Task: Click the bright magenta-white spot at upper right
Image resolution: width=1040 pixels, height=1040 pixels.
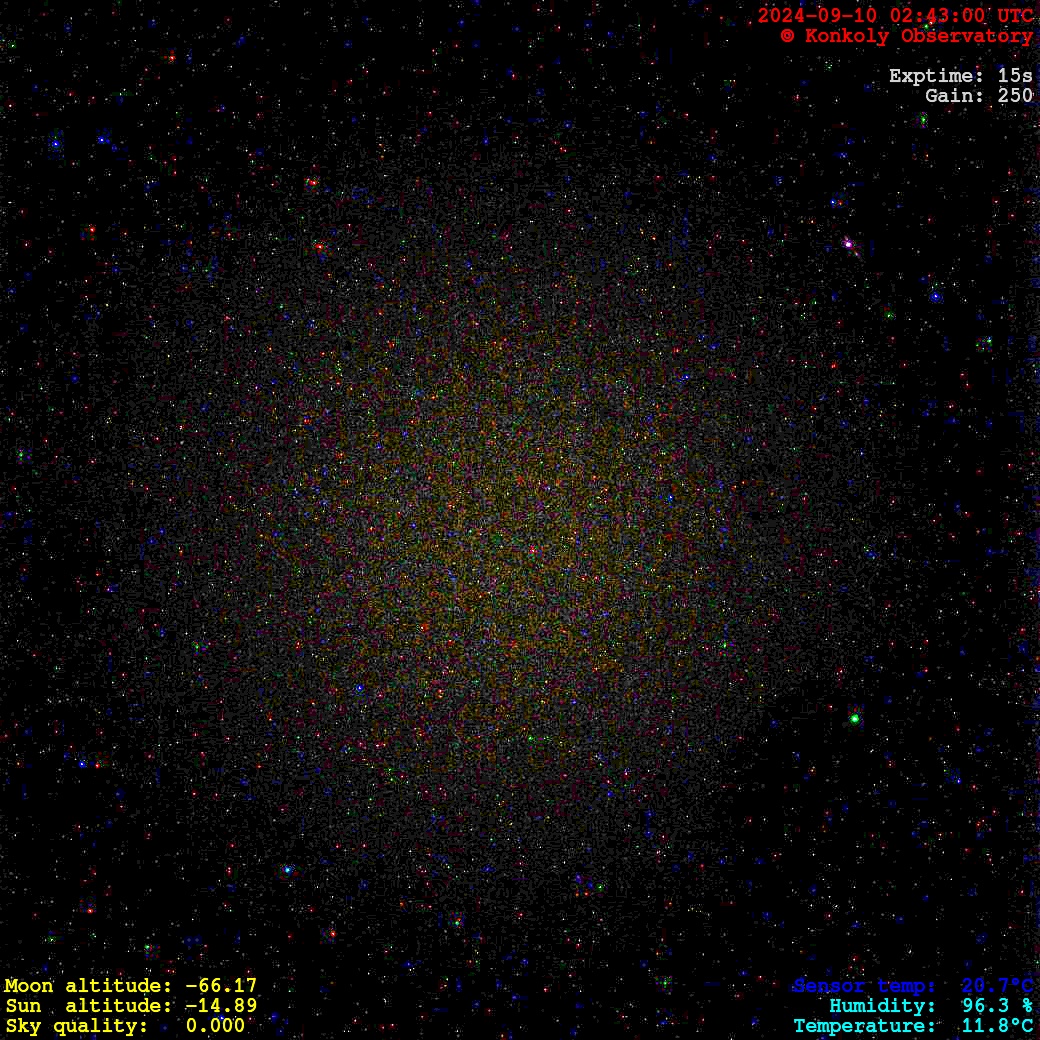Action: pyautogui.click(x=848, y=243)
